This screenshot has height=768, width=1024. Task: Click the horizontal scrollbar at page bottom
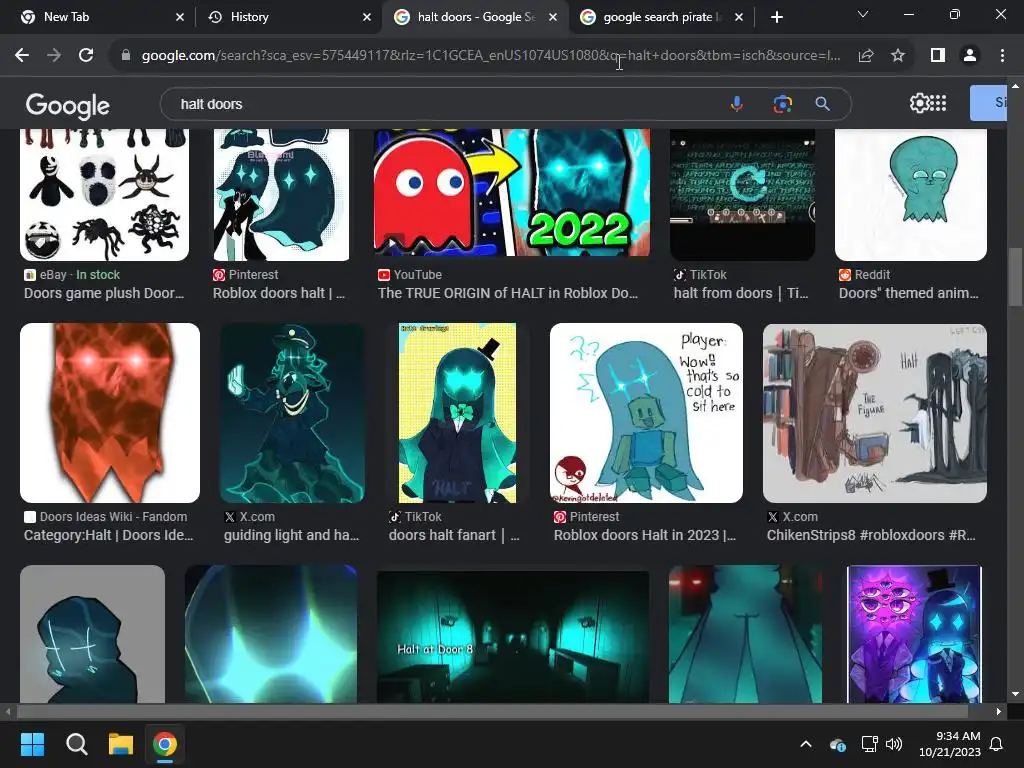(493, 712)
